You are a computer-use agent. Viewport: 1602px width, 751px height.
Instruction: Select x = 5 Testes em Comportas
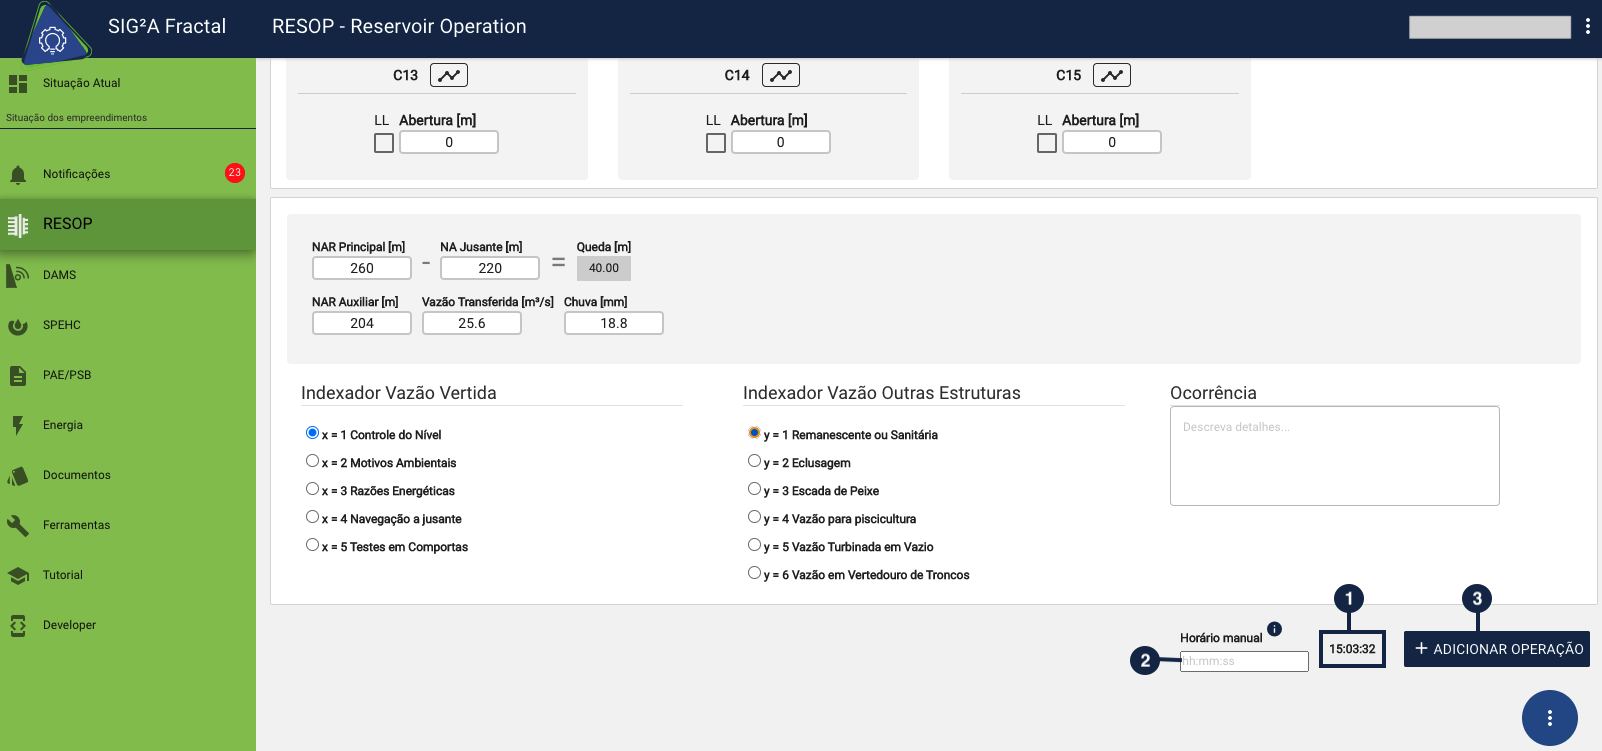click(312, 545)
